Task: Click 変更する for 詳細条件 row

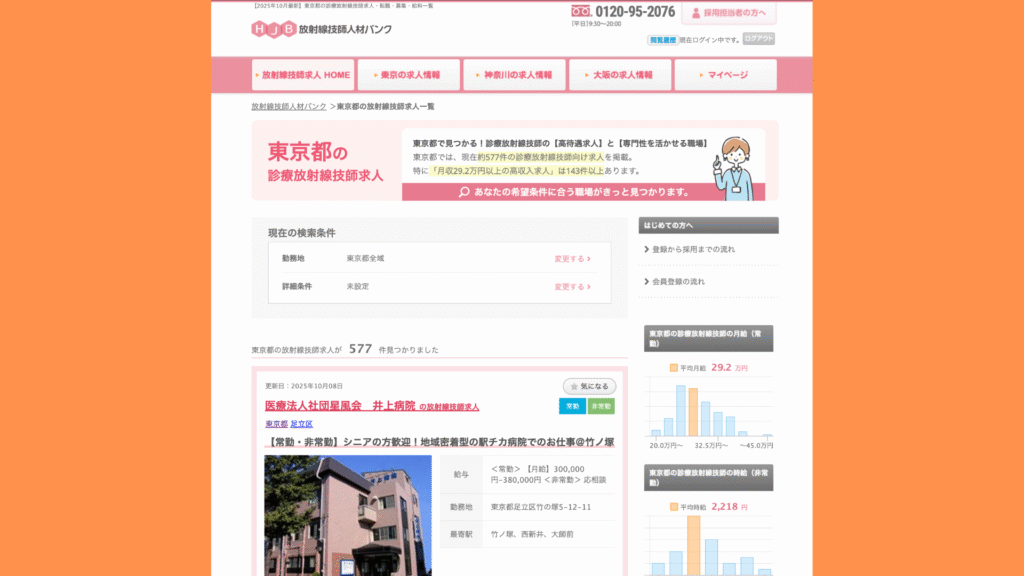Action: pyautogui.click(x=572, y=287)
